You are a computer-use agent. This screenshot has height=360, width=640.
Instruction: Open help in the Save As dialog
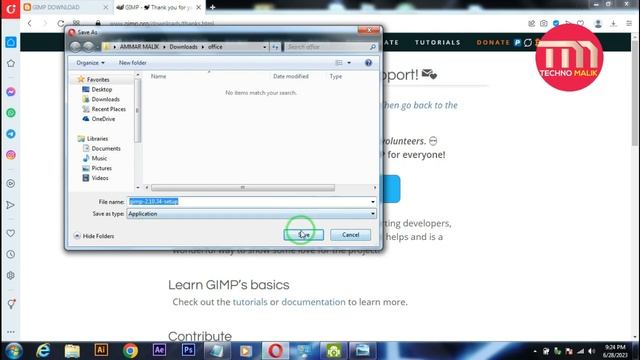[368, 62]
